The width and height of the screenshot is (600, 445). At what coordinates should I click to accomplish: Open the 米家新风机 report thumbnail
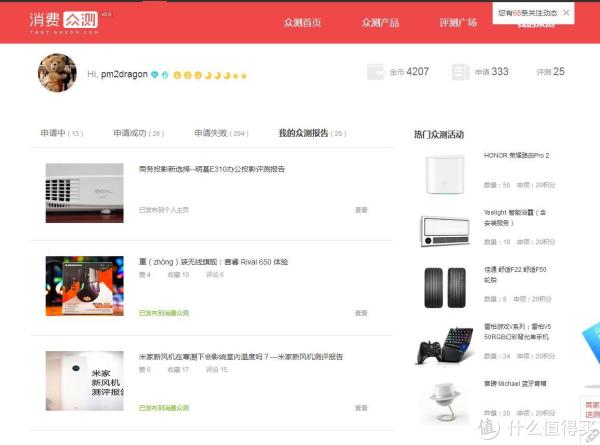(x=85, y=381)
